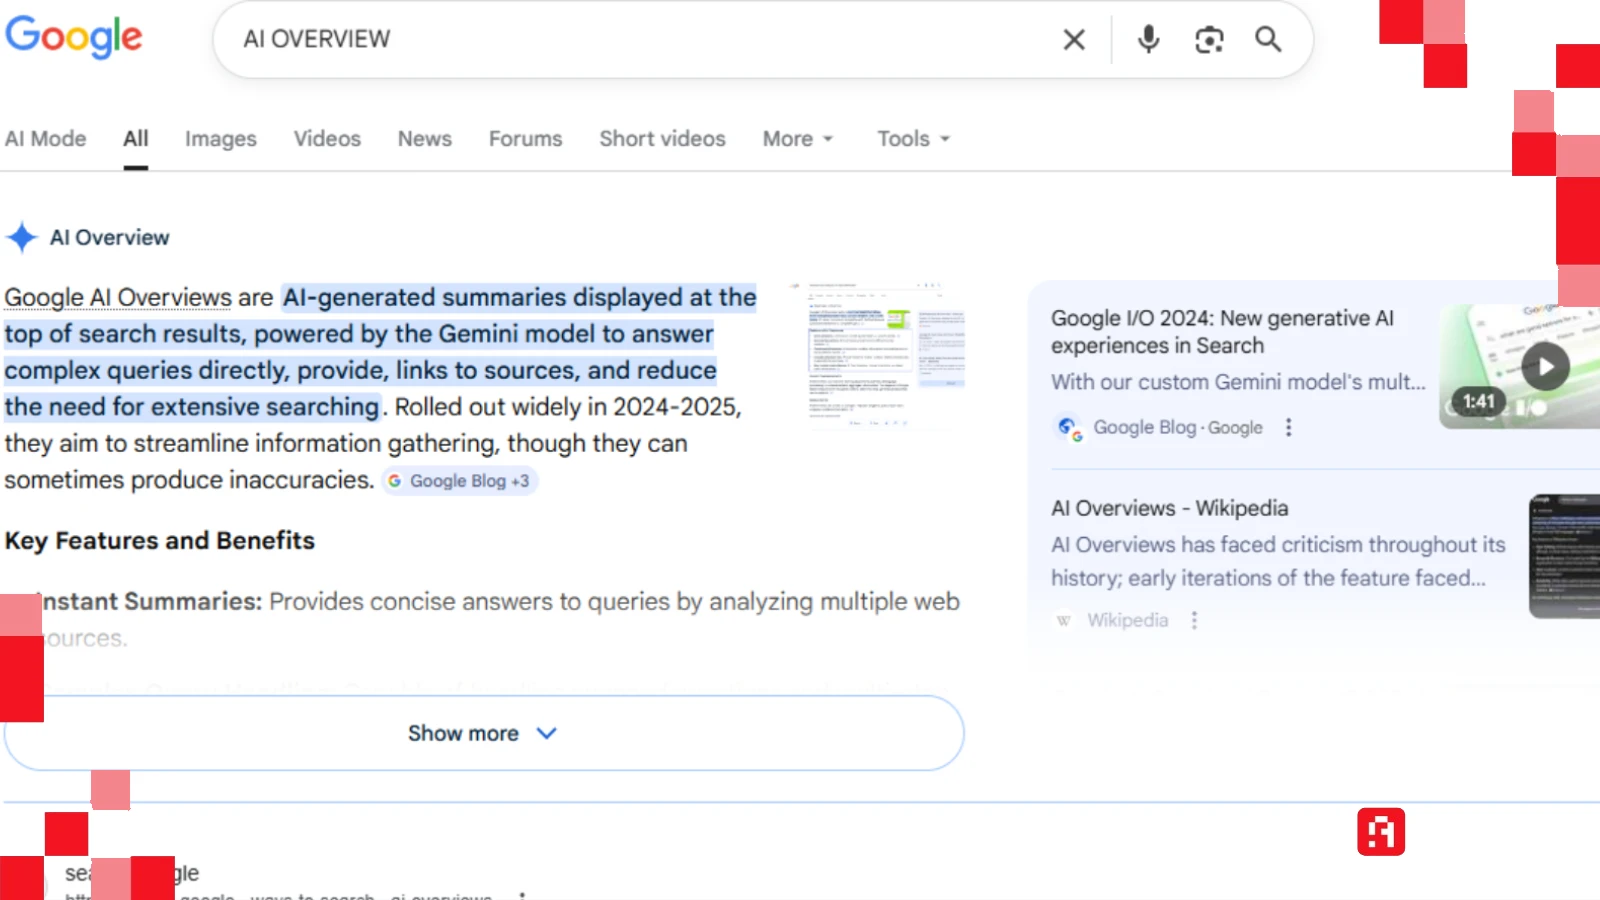
Task: Switch to the Images tab
Action: (220, 139)
